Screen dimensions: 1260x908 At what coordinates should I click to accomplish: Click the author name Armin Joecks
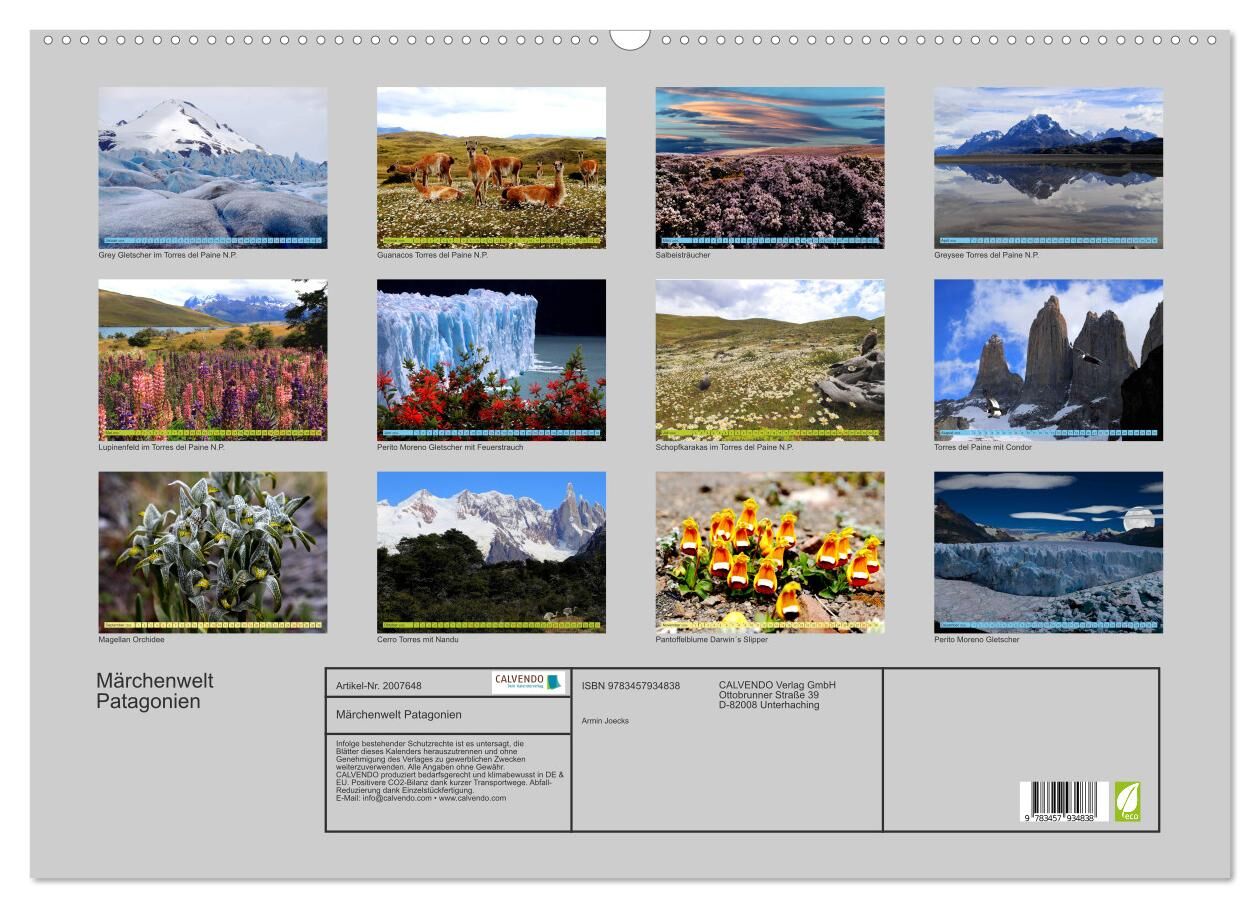pos(605,721)
